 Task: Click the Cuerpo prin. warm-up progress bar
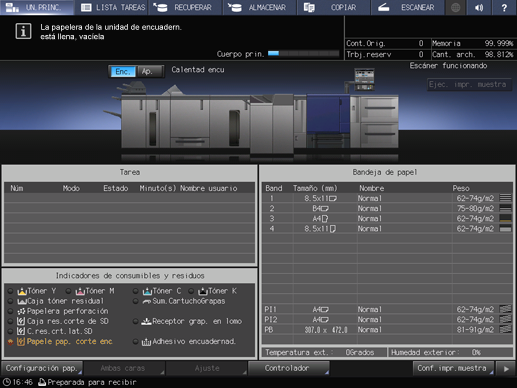coord(303,53)
